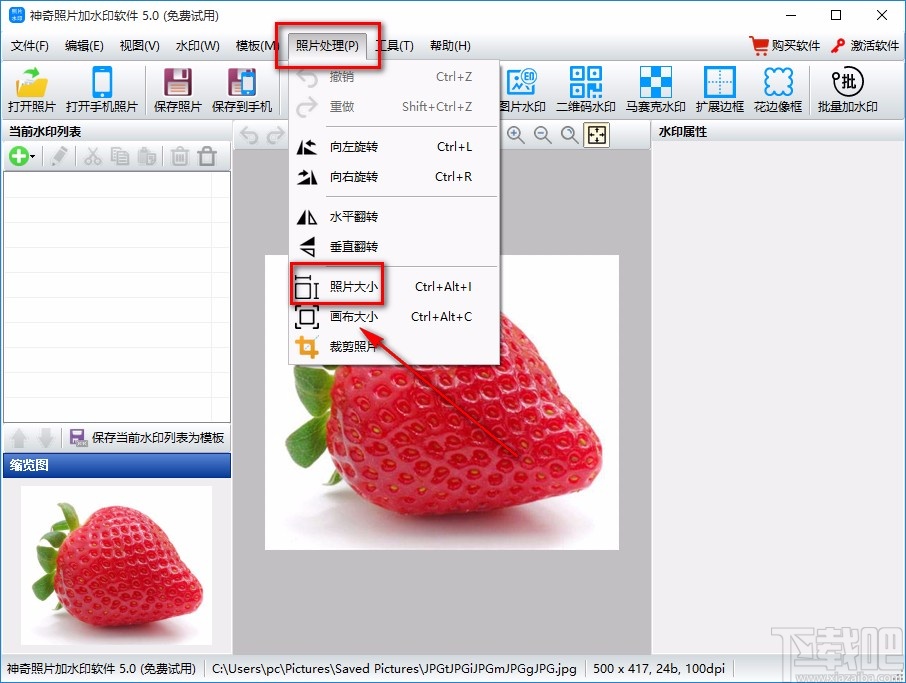The width and height of the screenshot is (906, 683).
Task: Click the 当前水印列表 panel title
Action: coord(45,132)
